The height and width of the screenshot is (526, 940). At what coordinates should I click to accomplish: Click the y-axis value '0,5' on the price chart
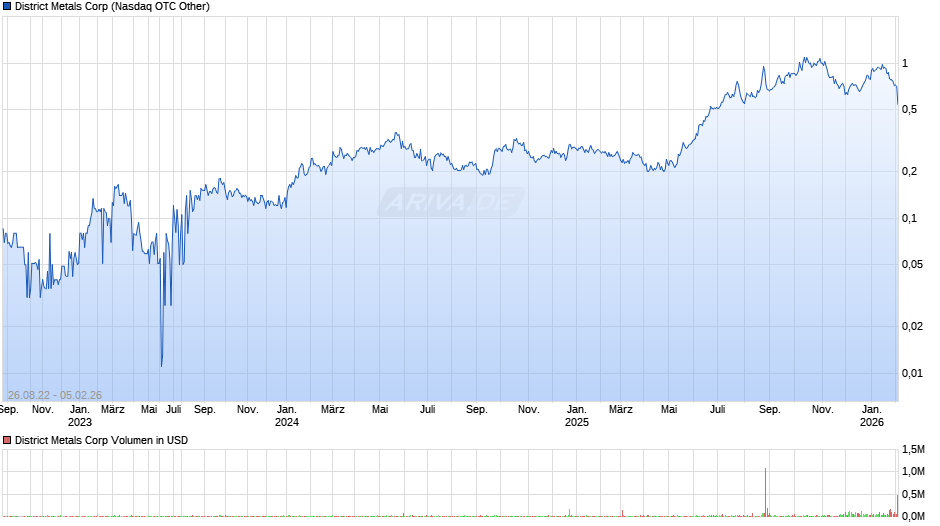click(909, 109)
